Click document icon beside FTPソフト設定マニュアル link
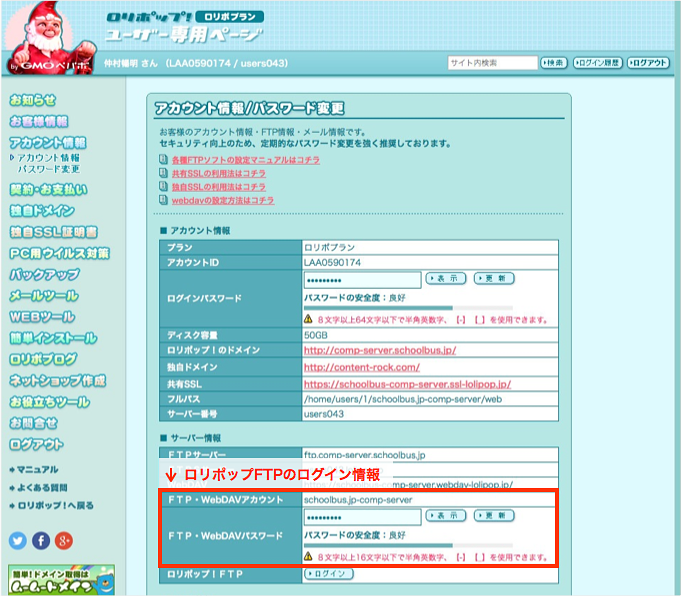The width and height of the screenshot is (681, 596). [x=163, y=159]
